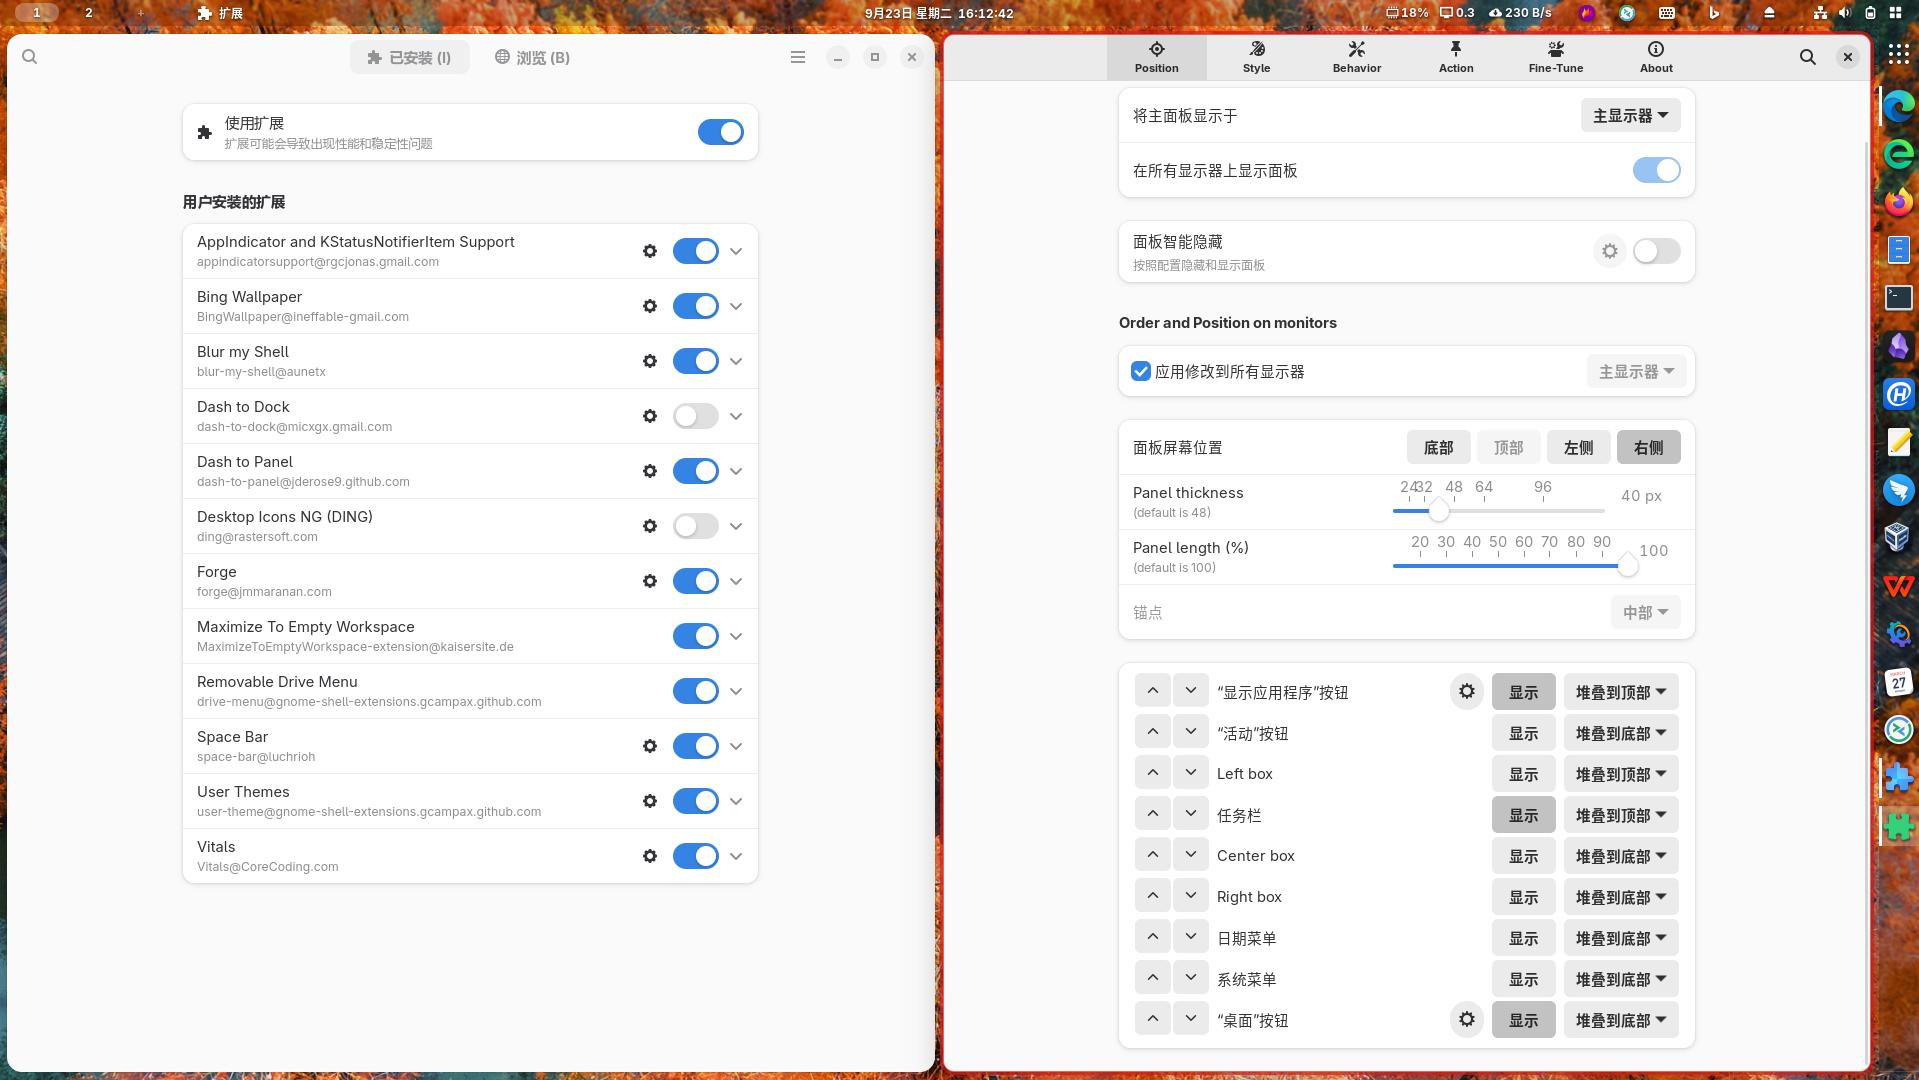Open stacking dropdown for 日期菜单
Image resolution: width=1919 pixels, height=1080 pixels.
point(1621,939)
